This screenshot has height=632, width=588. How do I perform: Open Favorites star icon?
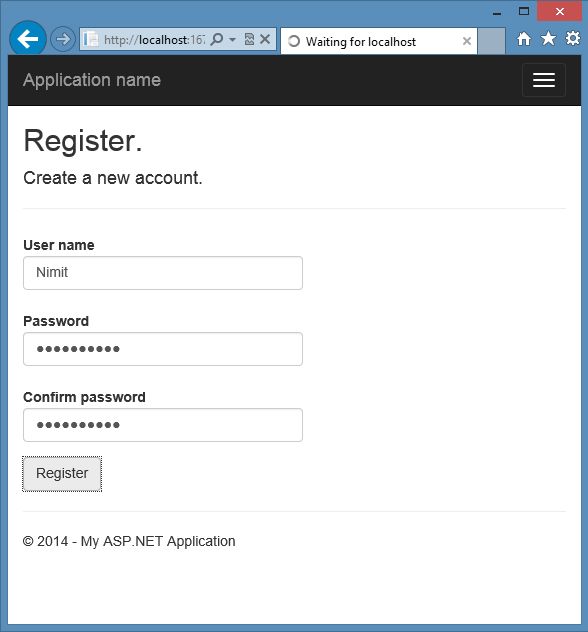pyautogui.click(x=548, y=39)
